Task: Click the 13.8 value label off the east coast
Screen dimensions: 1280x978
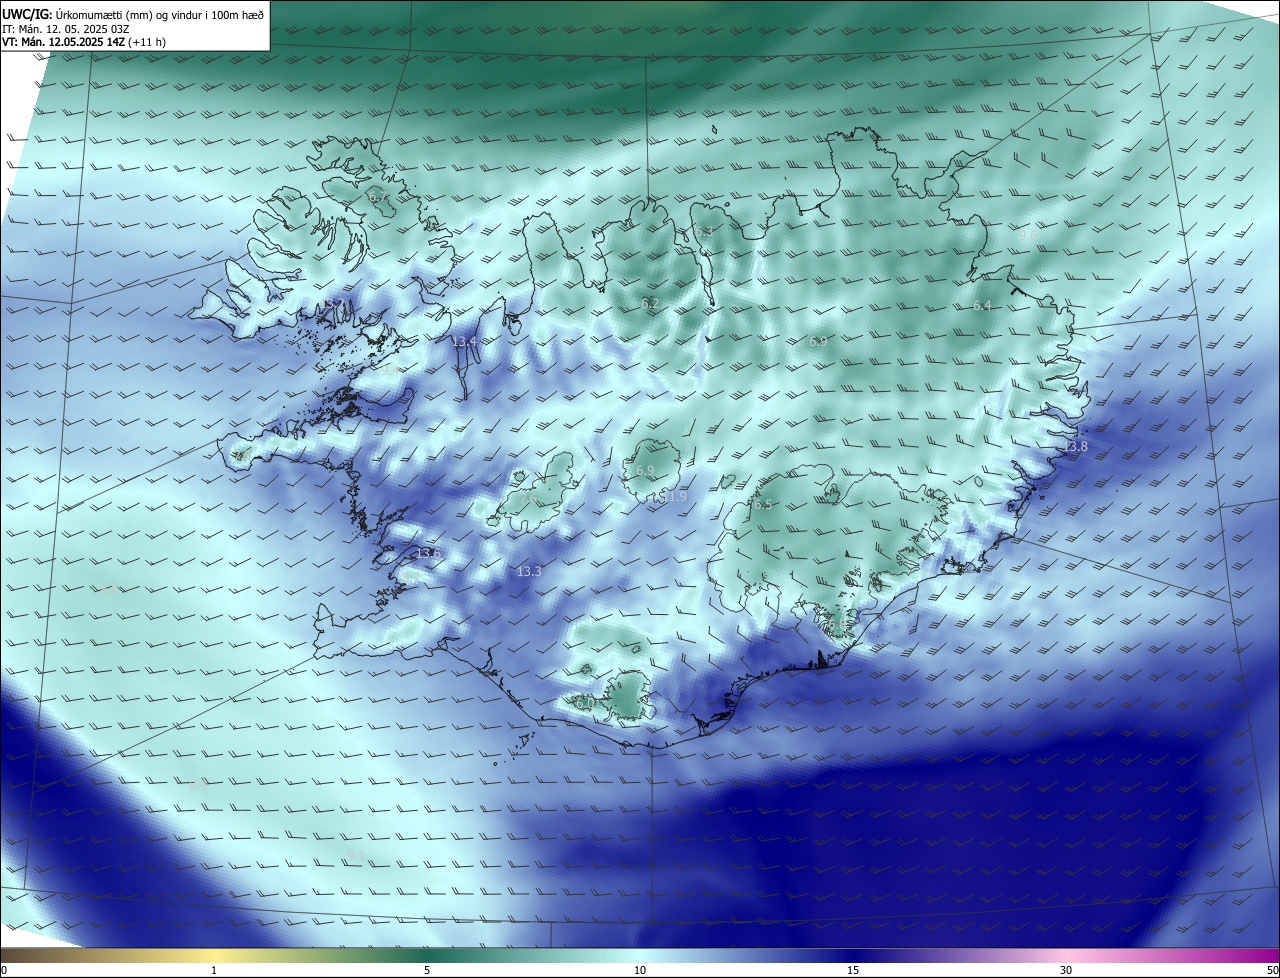Action: [x=1075, y=446]
